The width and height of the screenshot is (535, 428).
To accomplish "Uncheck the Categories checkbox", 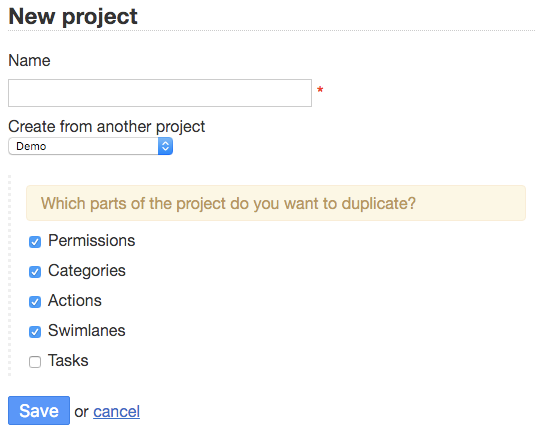I will 35,272.
